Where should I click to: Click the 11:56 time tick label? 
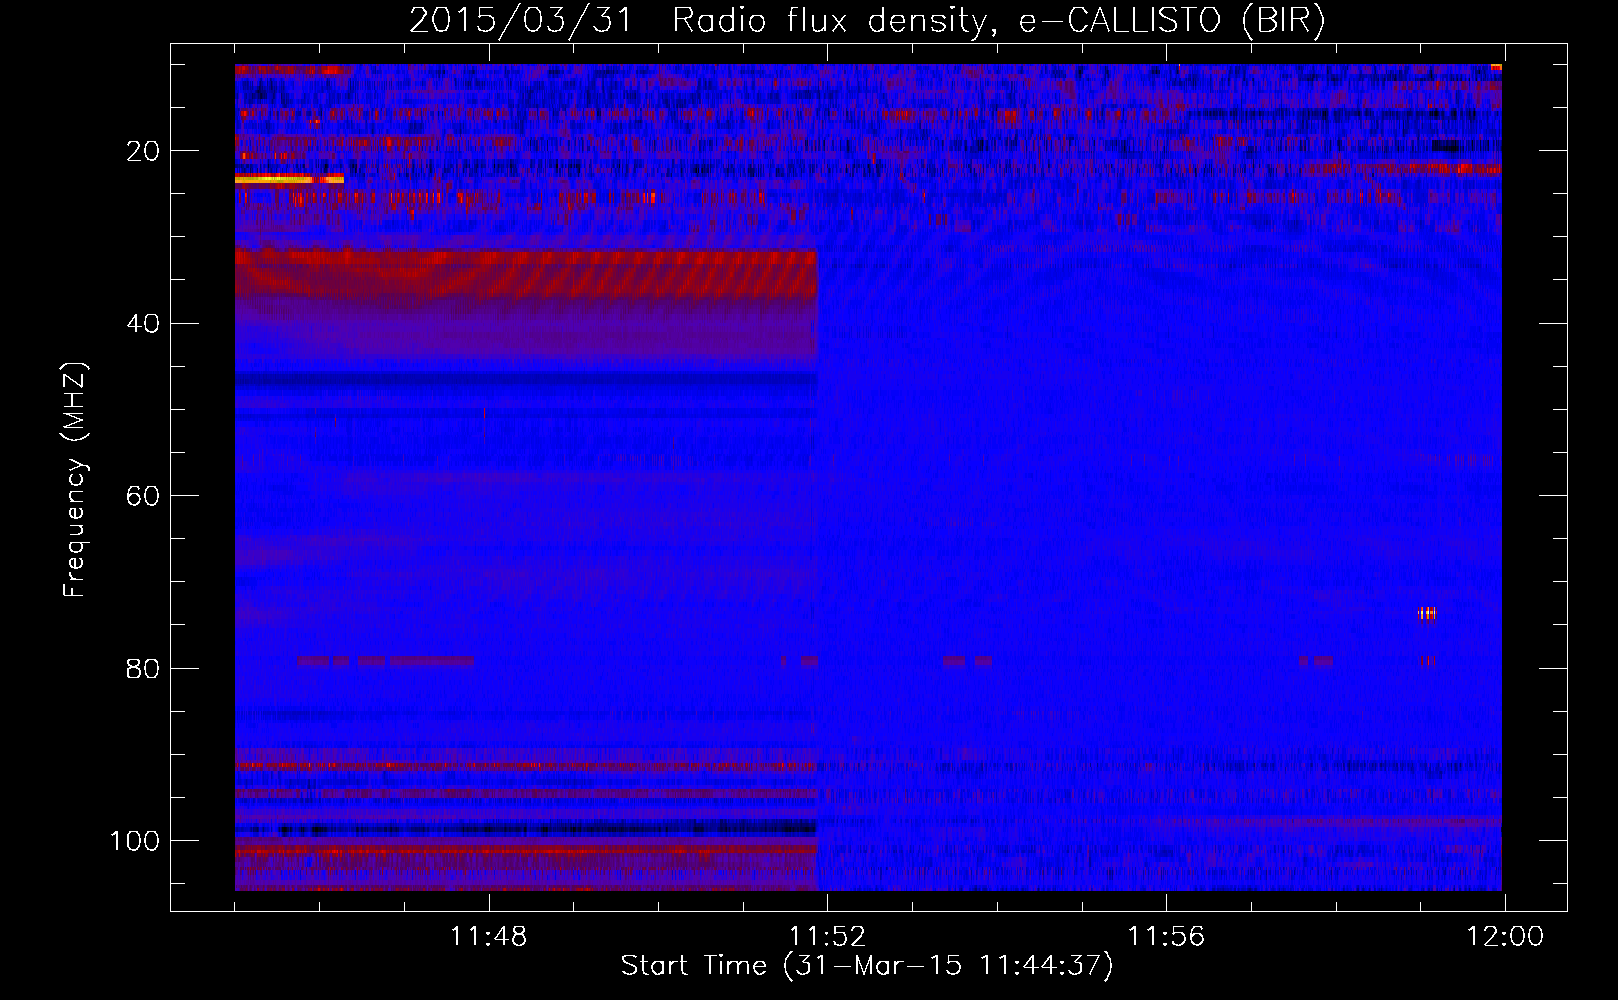pyautogui.click(x=1166, y=937)
